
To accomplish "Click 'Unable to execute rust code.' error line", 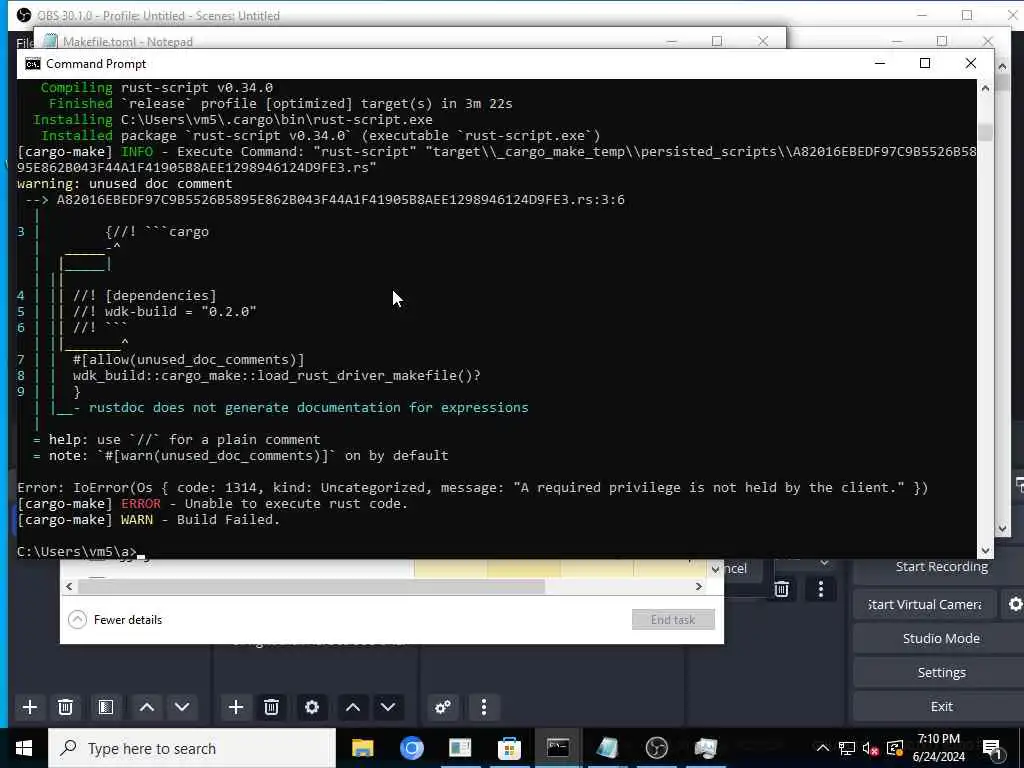I will [x=212, y=504].
